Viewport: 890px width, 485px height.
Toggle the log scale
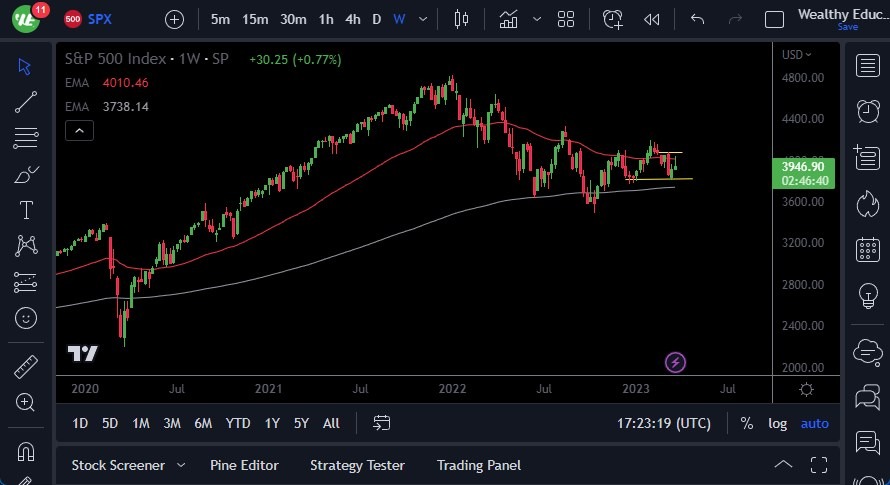tap(777, 423)
